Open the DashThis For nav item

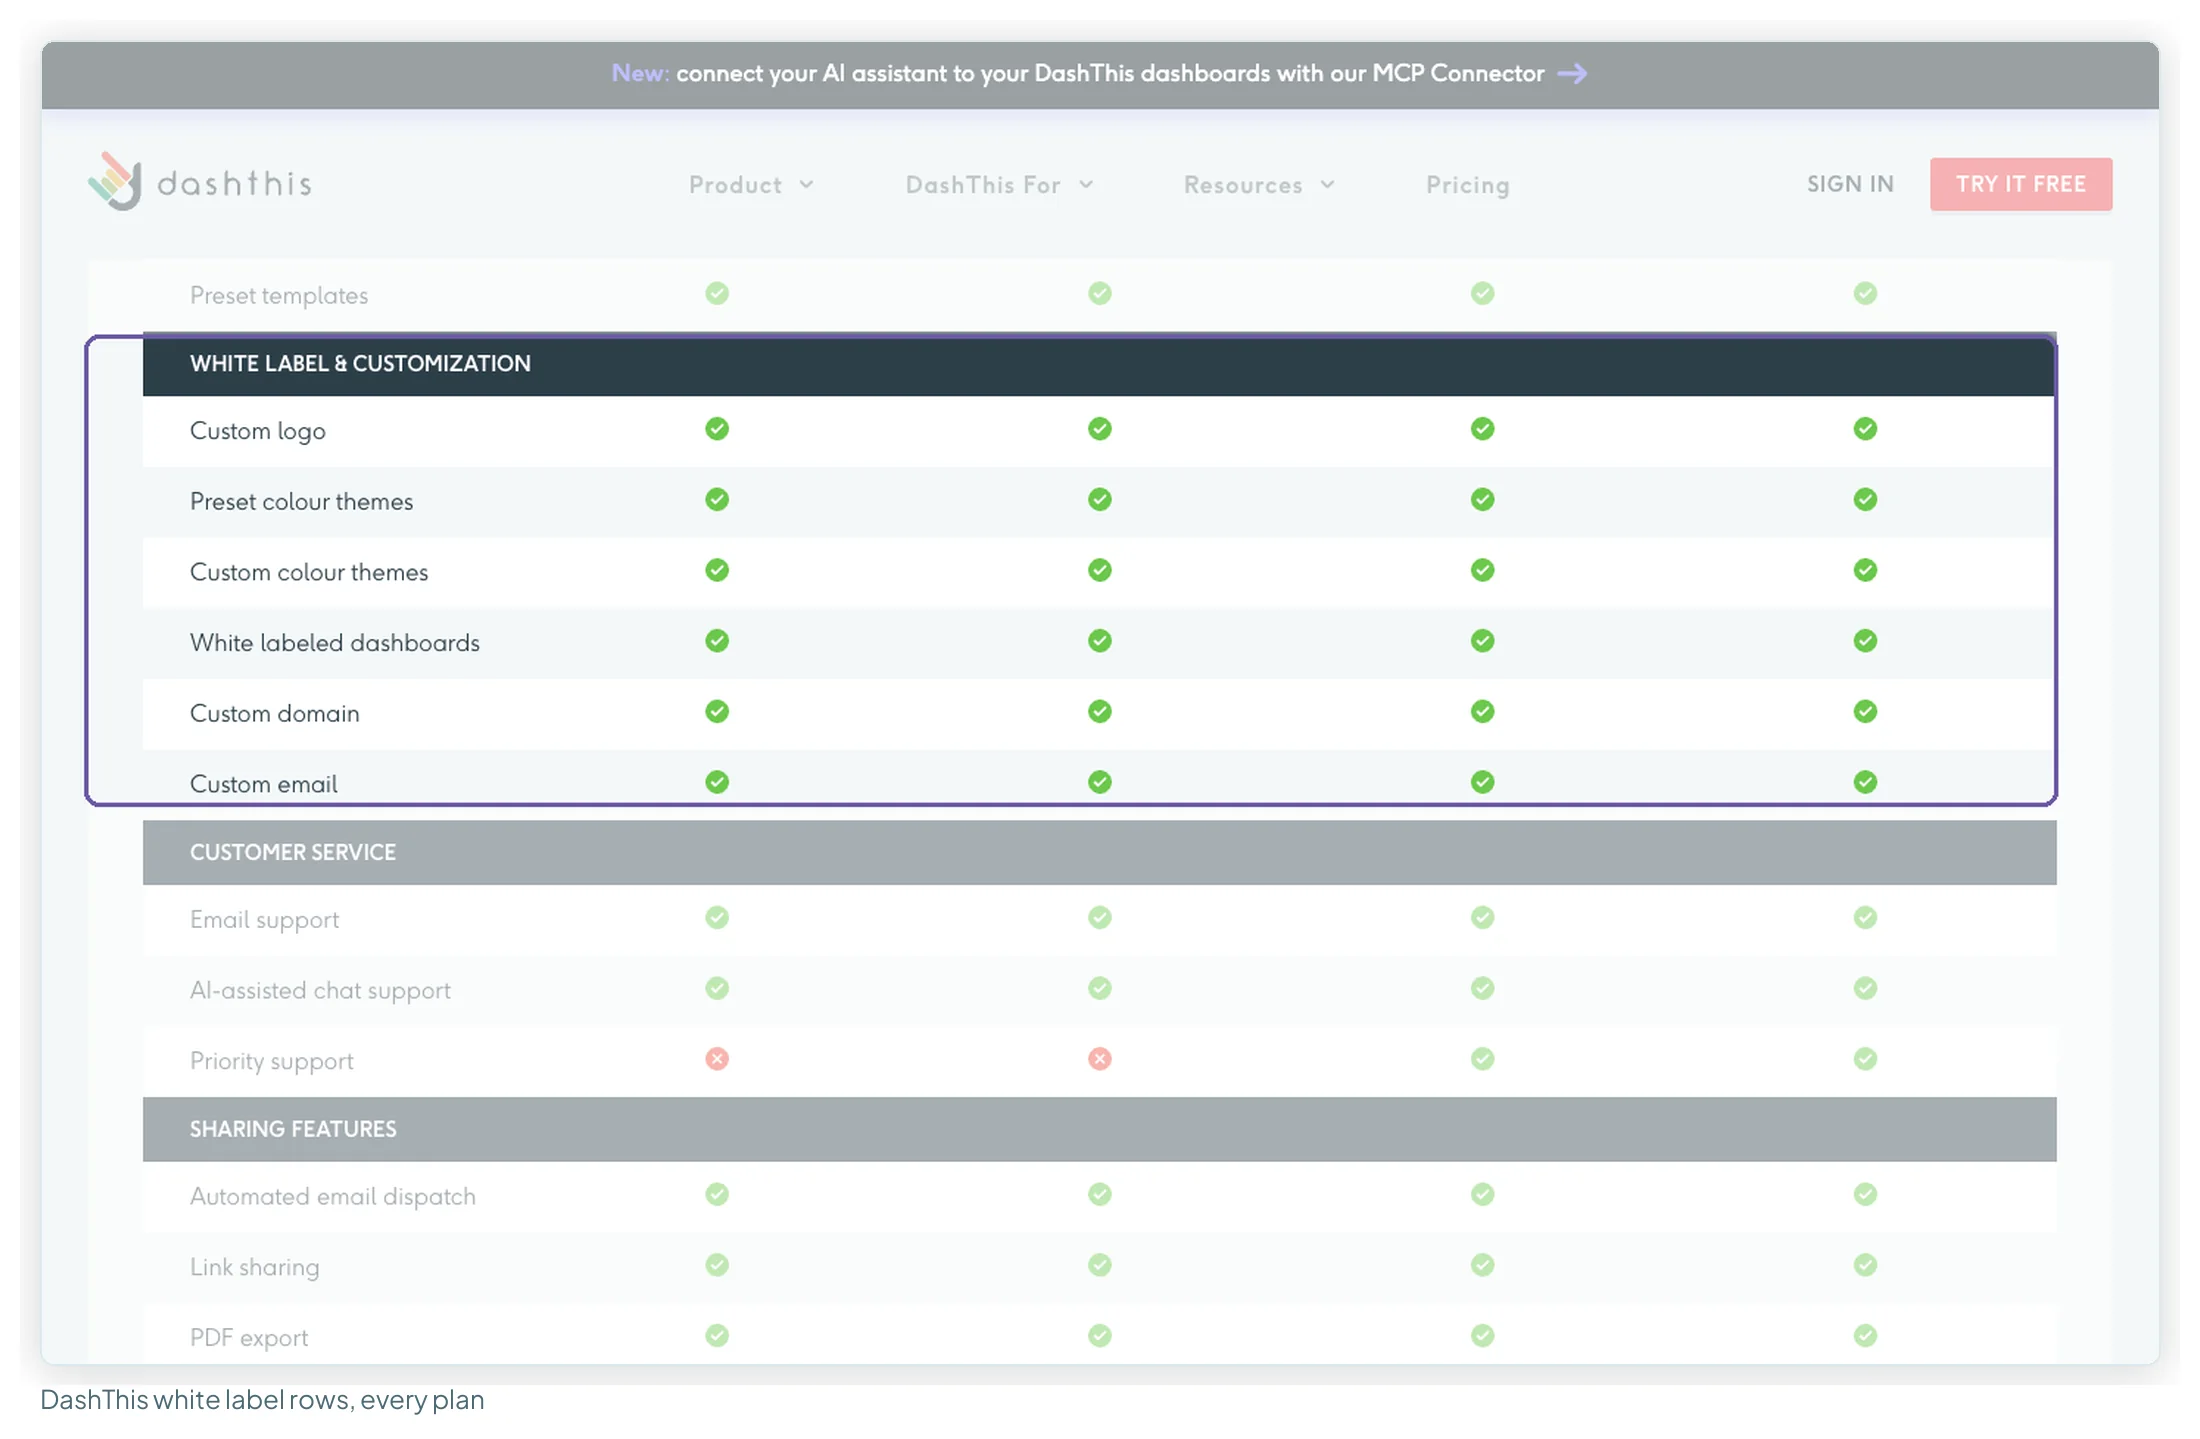tap(983, 185)
